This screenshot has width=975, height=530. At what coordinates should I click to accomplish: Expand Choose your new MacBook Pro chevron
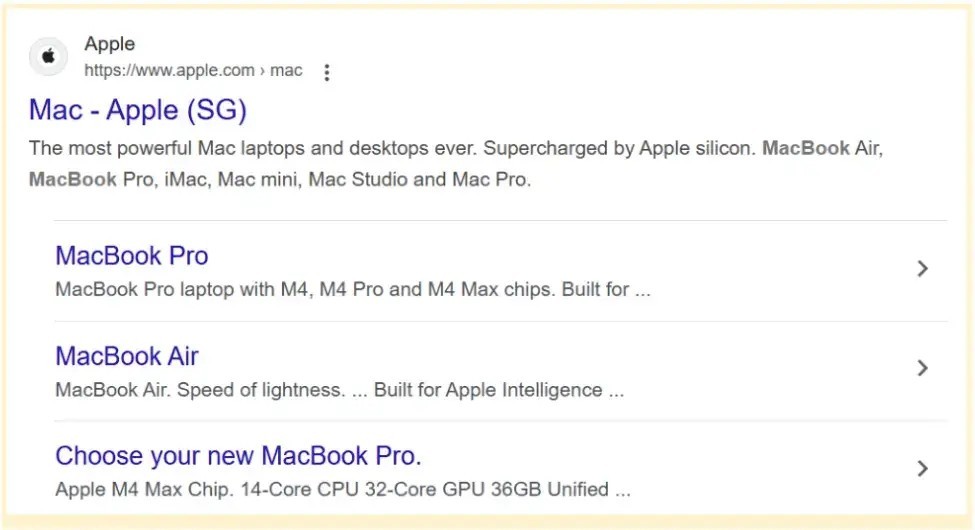point(923,468)
